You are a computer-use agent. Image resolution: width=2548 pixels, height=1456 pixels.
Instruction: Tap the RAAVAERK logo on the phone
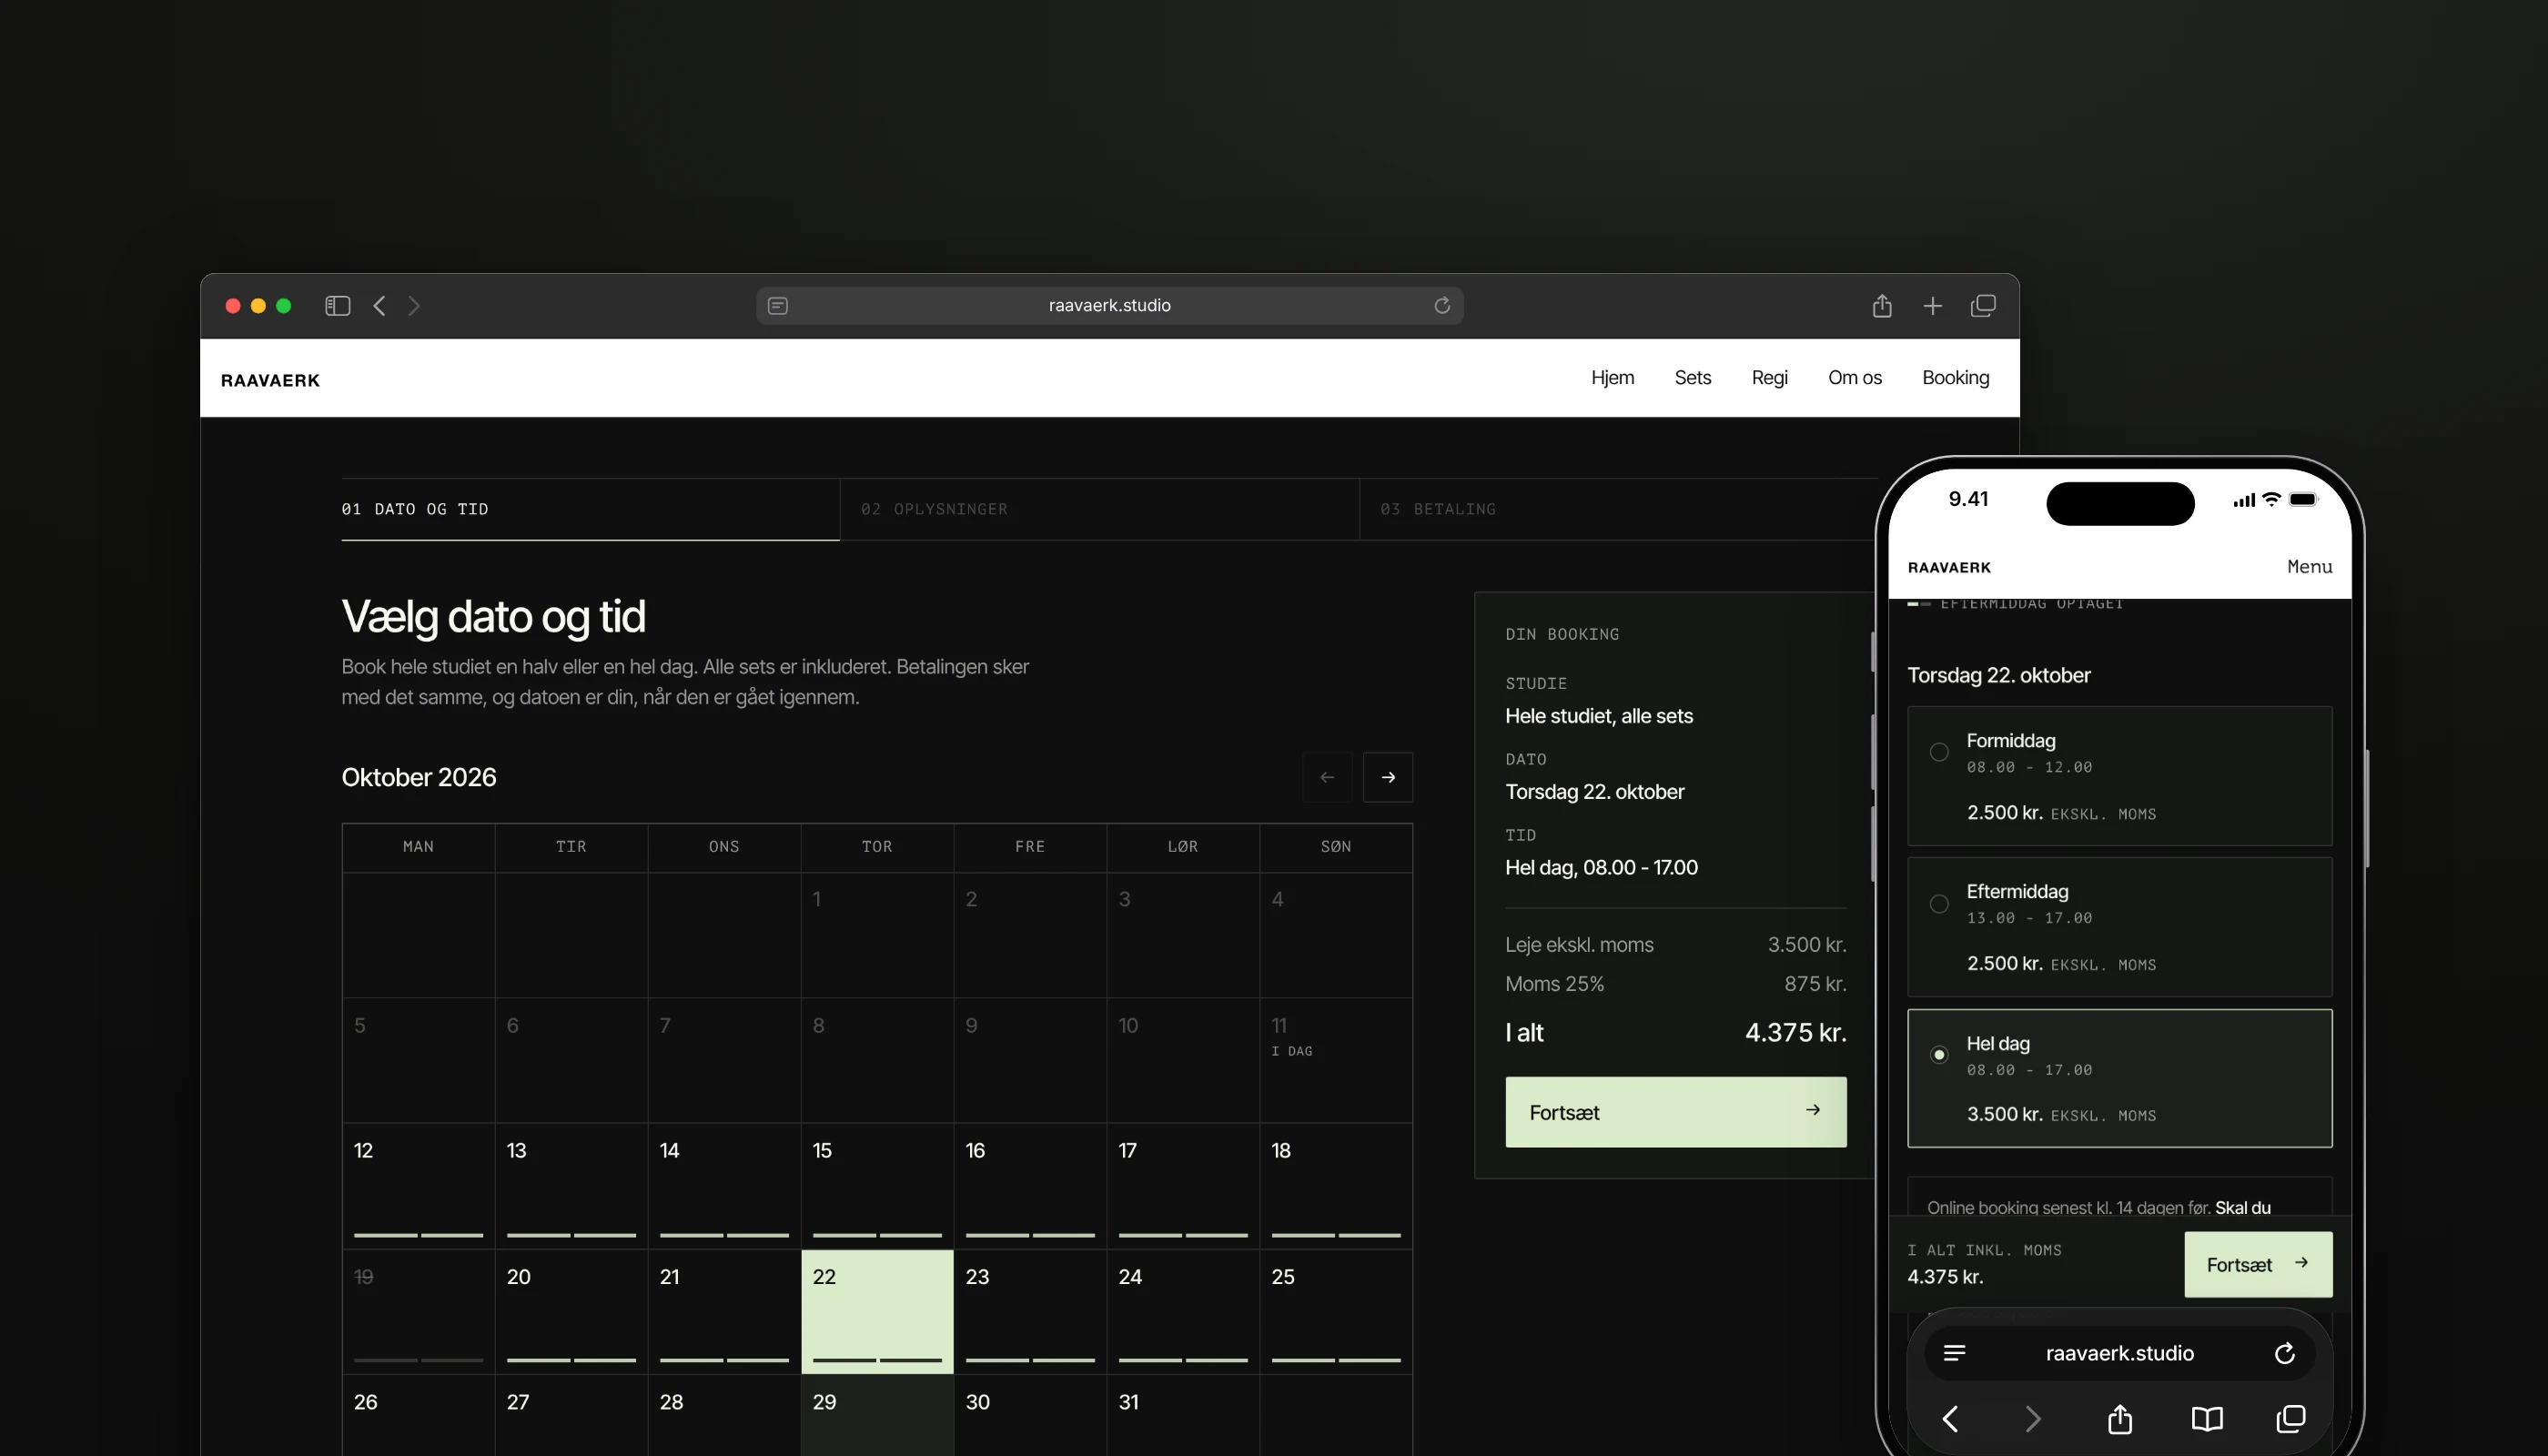pyautogui.click(x=1949, y=568)
